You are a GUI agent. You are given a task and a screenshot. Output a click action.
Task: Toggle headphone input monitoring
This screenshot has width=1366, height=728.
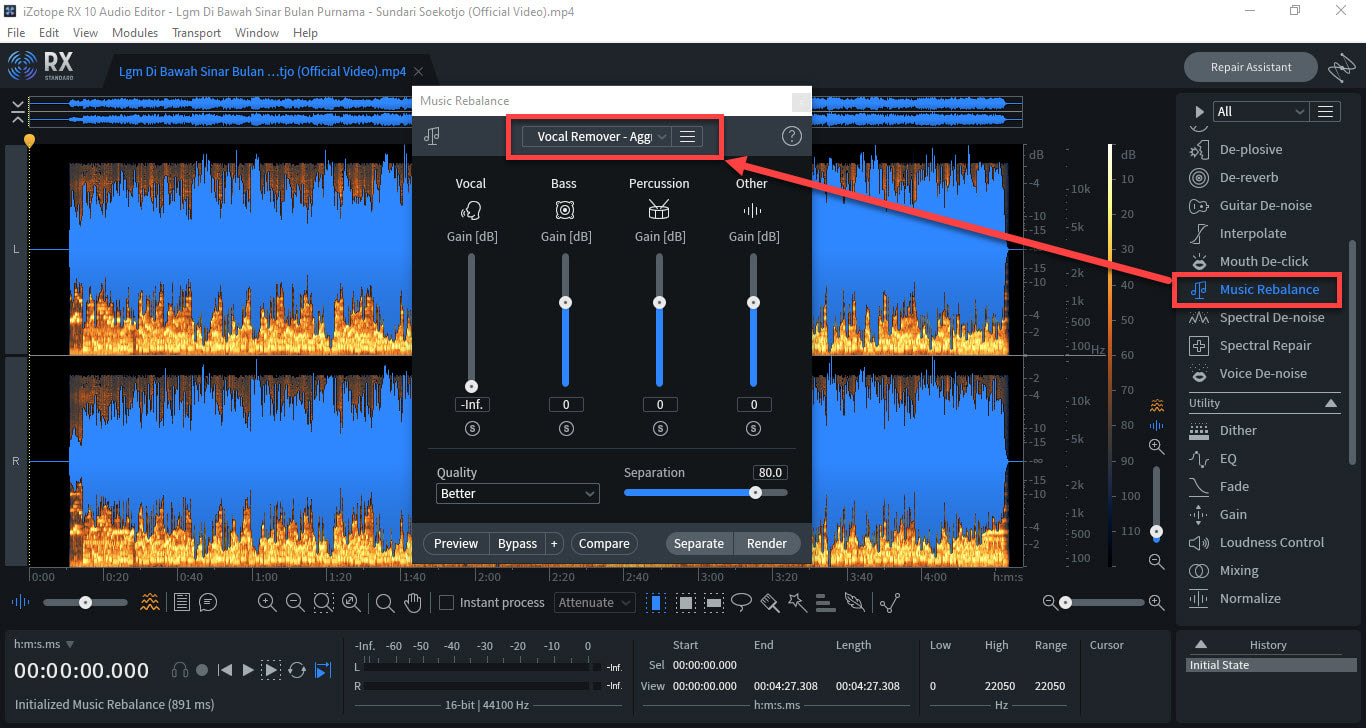click(180, 670)
